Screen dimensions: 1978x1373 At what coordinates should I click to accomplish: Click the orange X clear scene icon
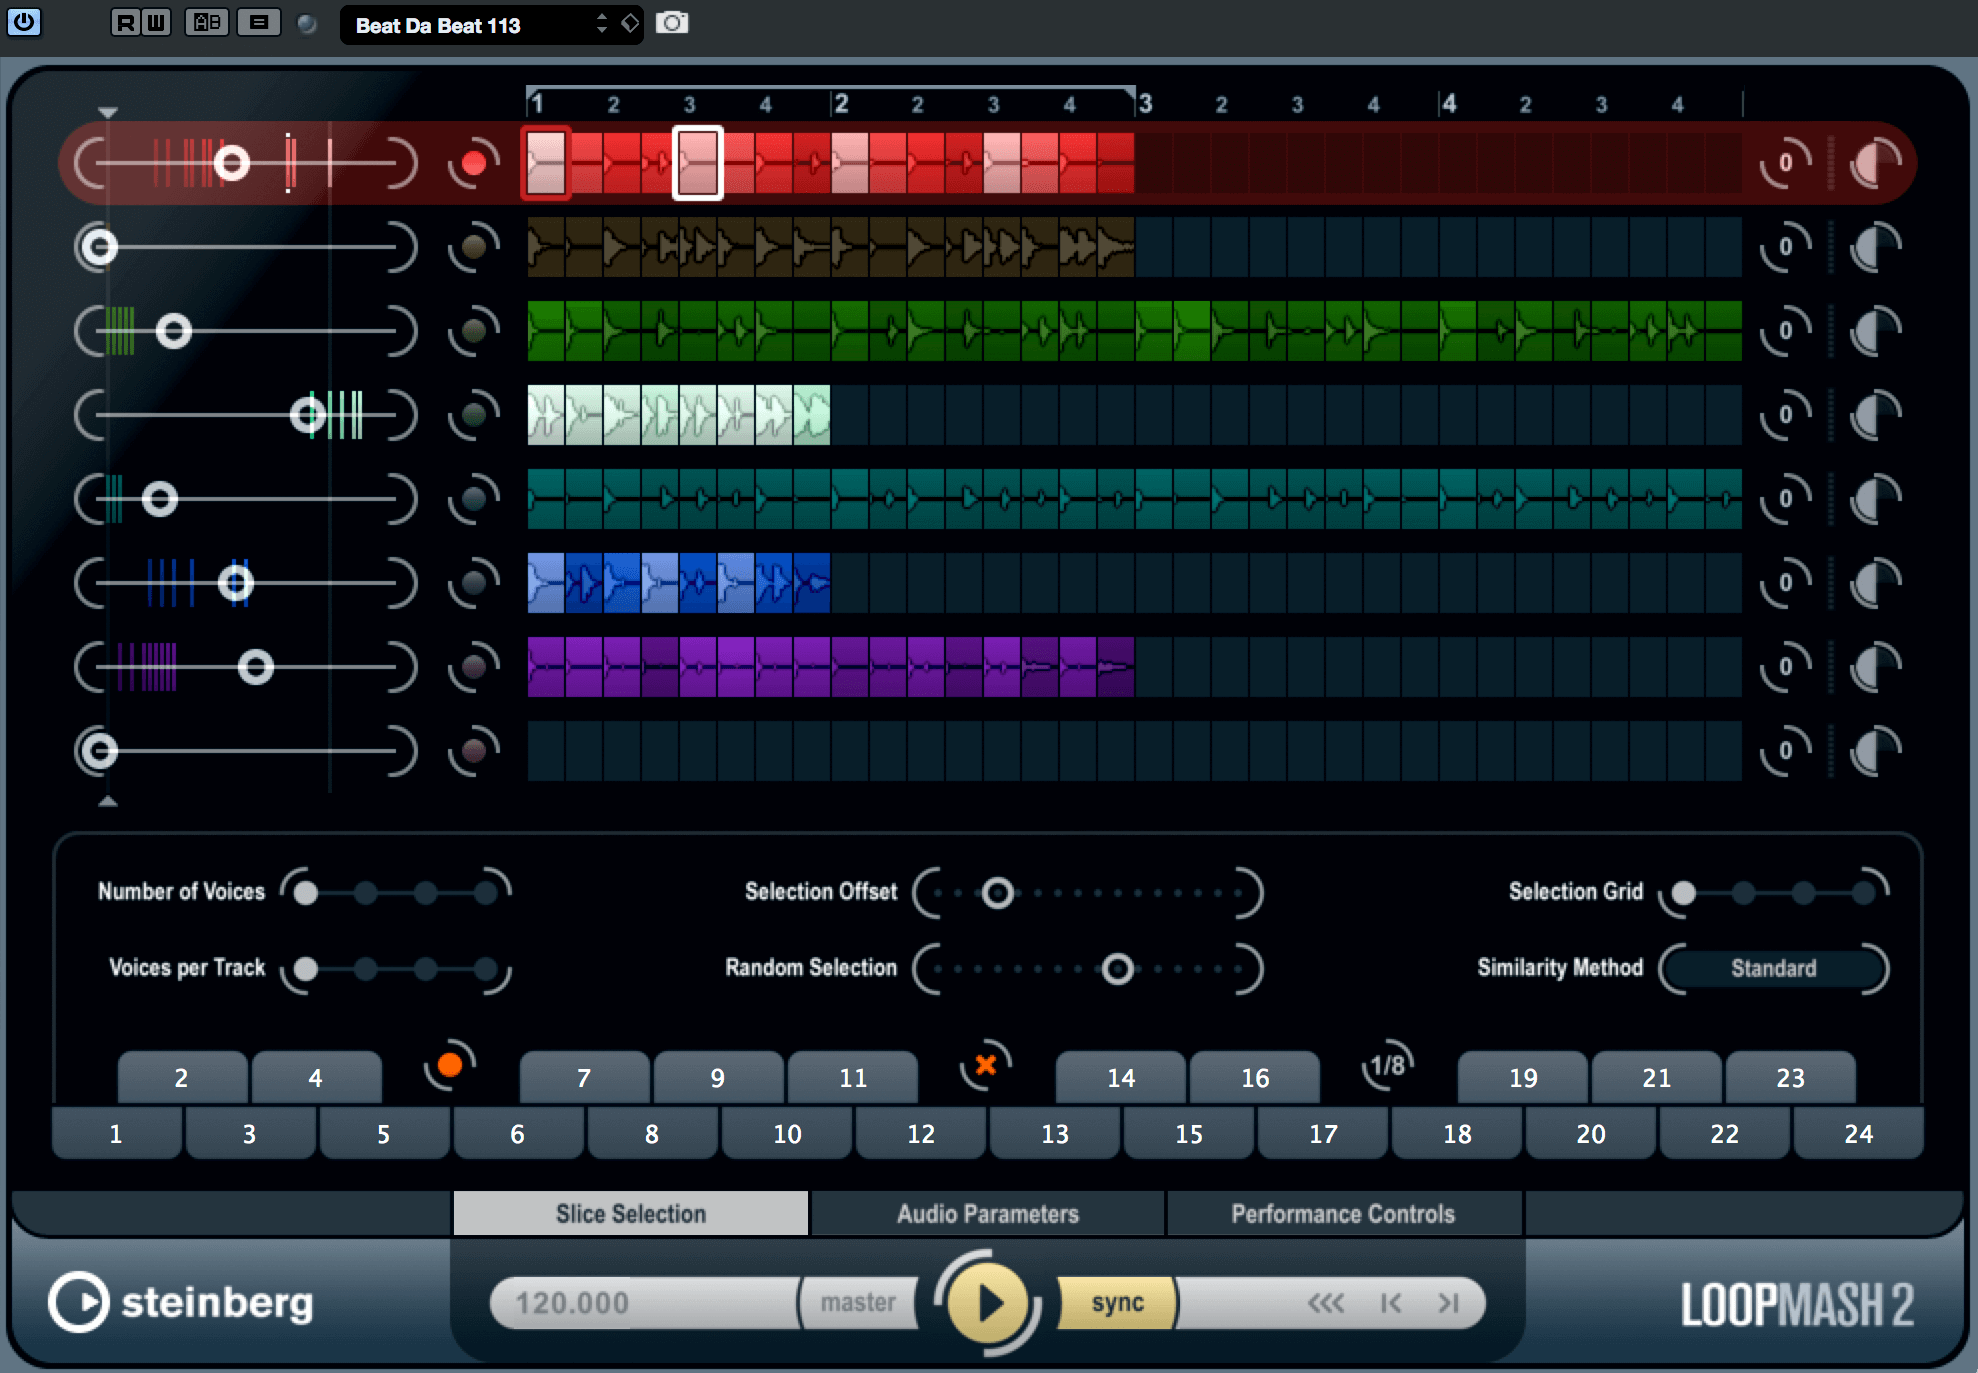tap(986, 1065)
